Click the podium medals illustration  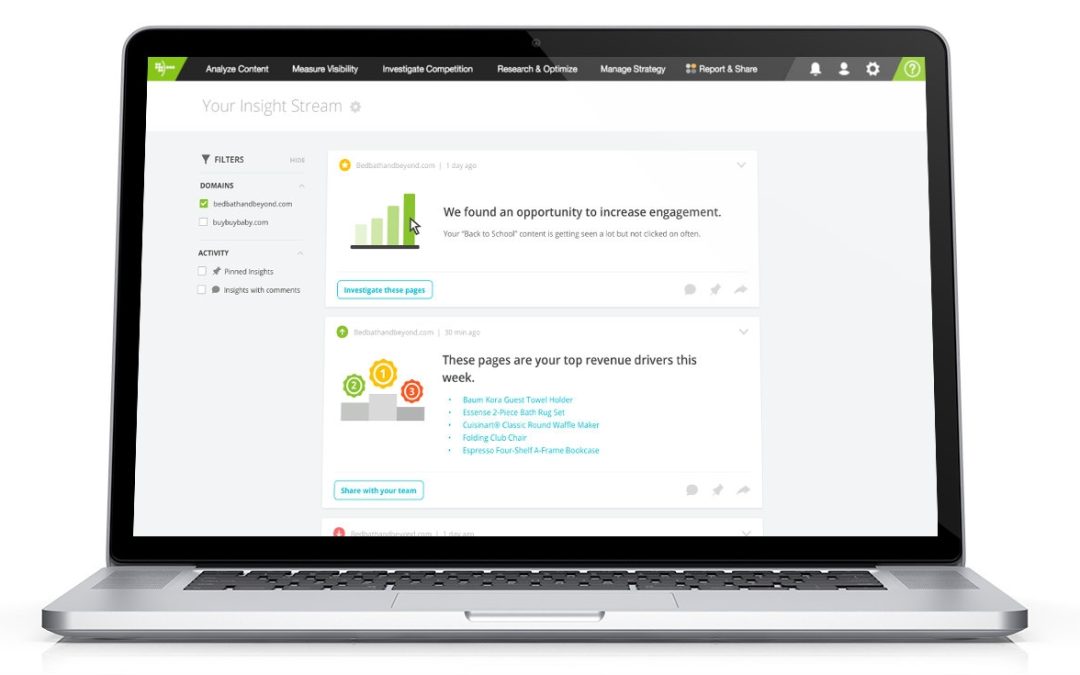click(x=383, y=390)
